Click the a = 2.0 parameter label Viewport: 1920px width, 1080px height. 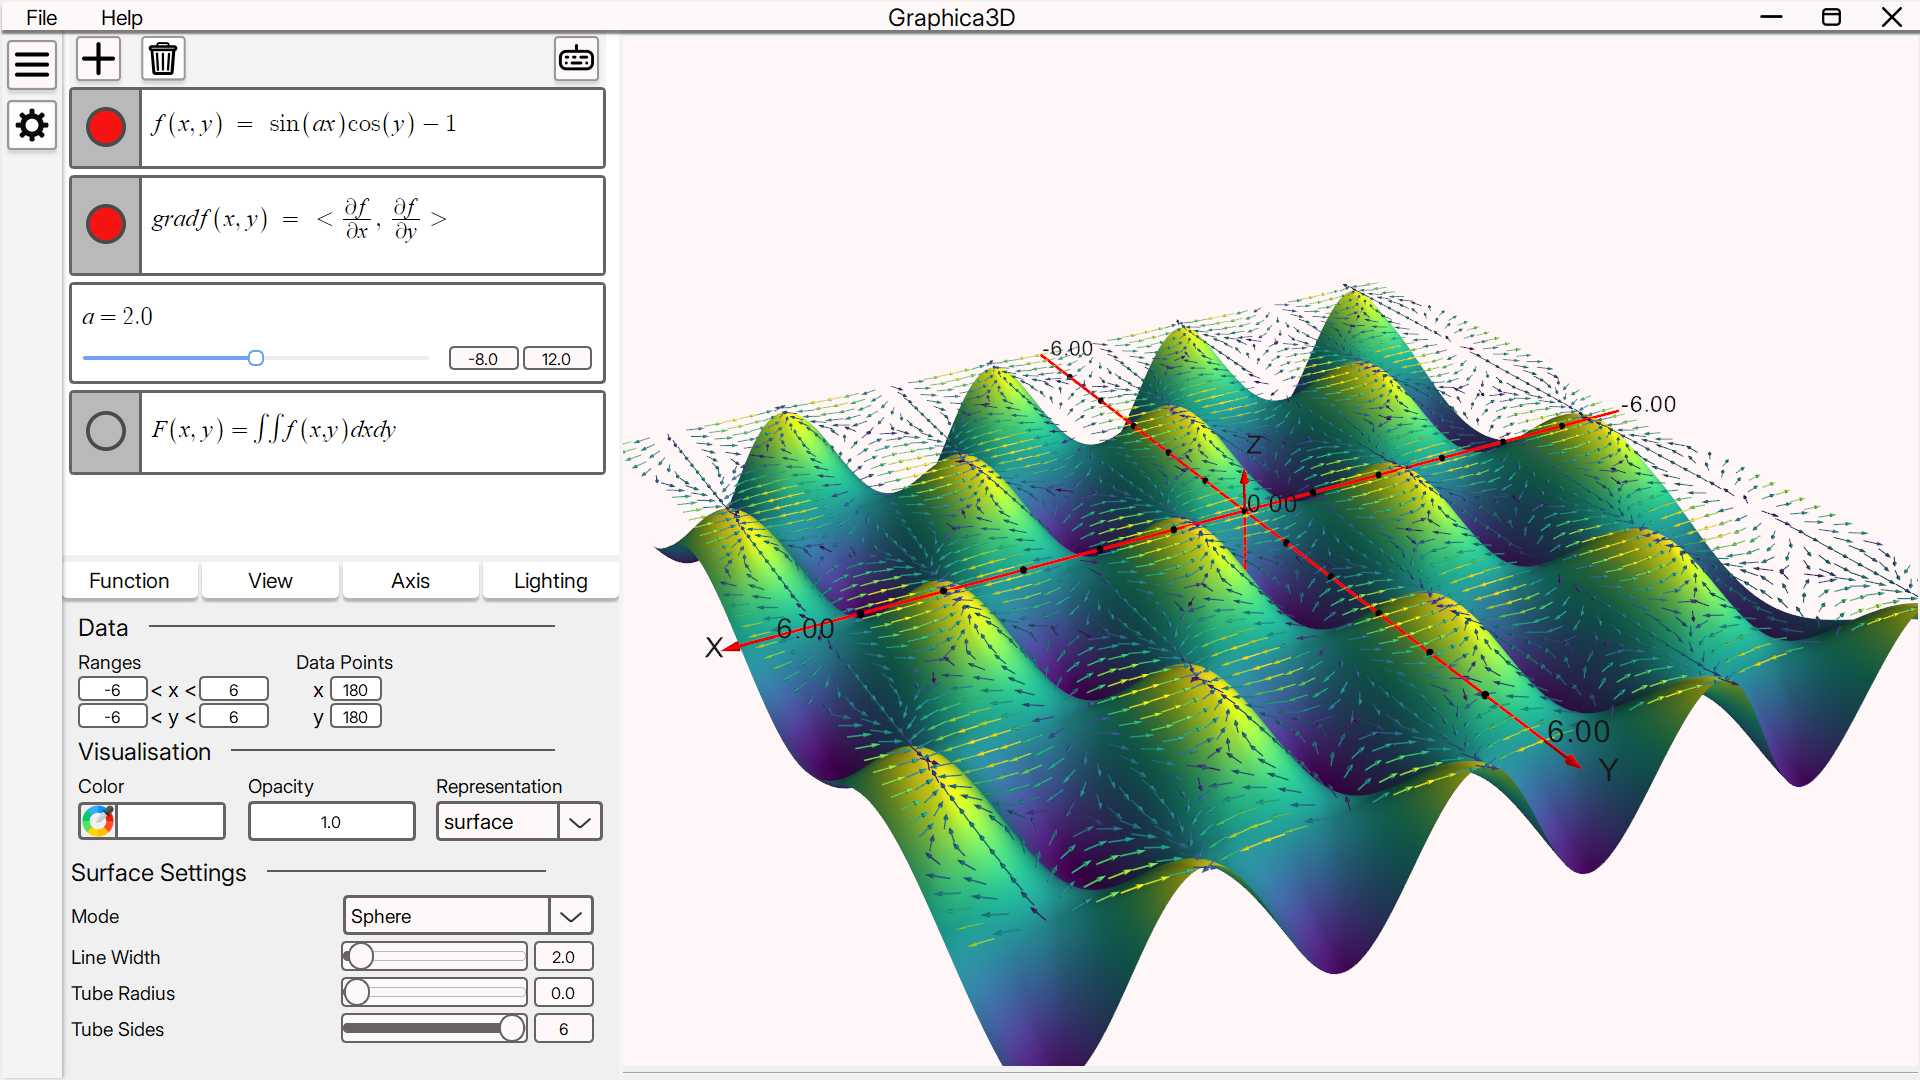tap(118, 317)
